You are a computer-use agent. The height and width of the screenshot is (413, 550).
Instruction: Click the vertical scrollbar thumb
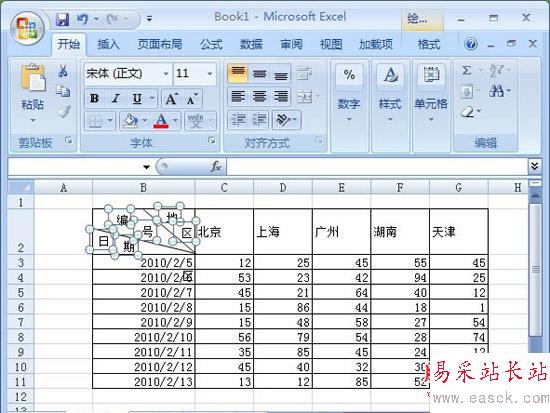535,270
